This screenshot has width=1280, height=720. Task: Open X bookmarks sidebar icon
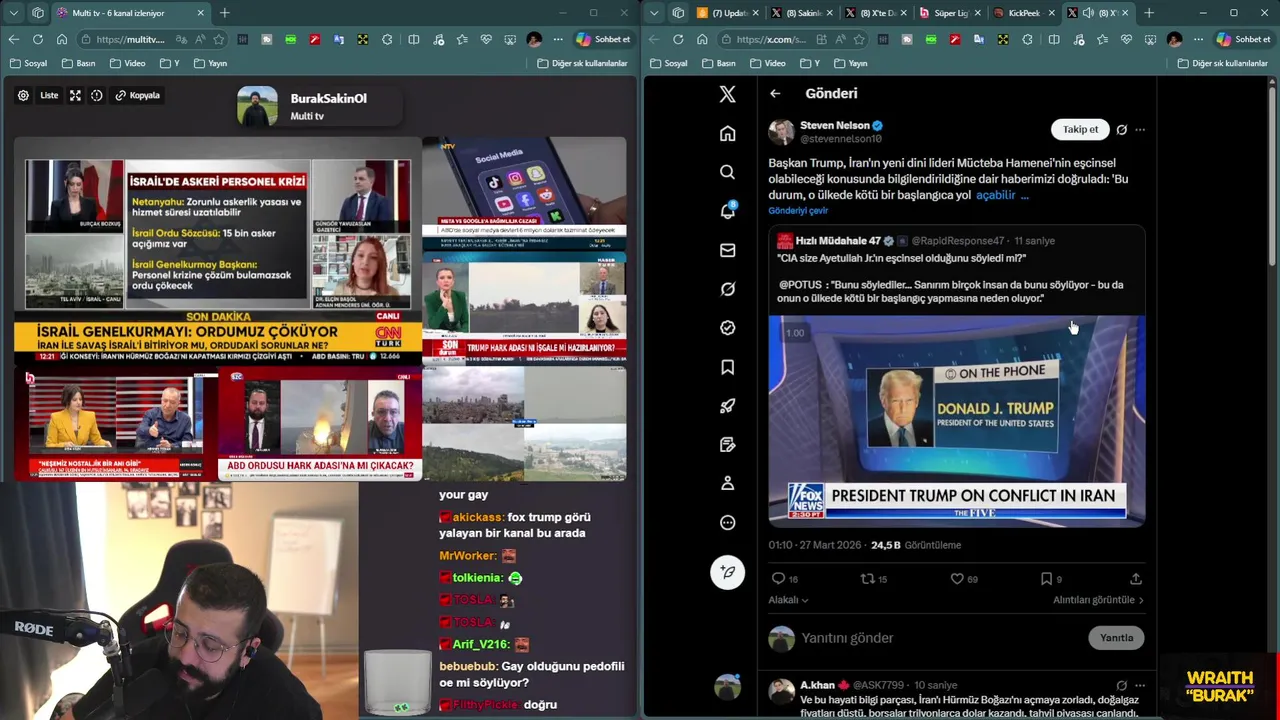tap(727, 367)
